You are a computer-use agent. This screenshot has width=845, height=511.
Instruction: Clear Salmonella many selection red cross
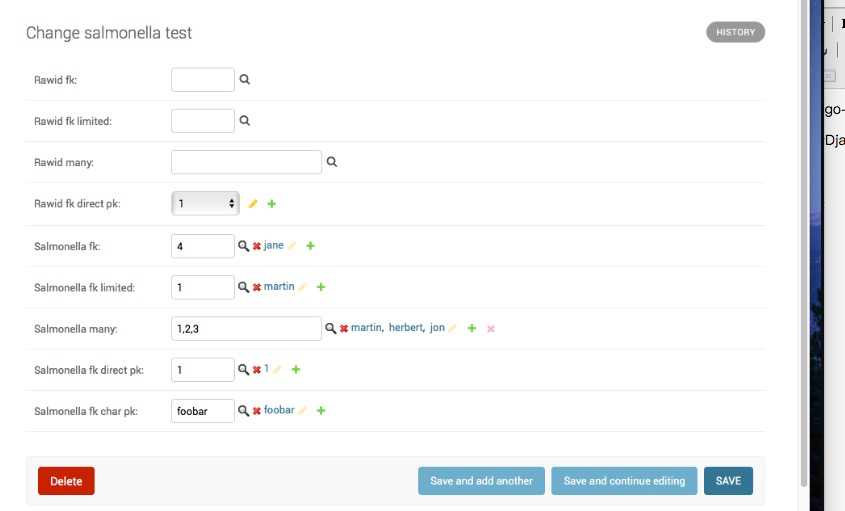pyautogui.click(x=344, y=329)
